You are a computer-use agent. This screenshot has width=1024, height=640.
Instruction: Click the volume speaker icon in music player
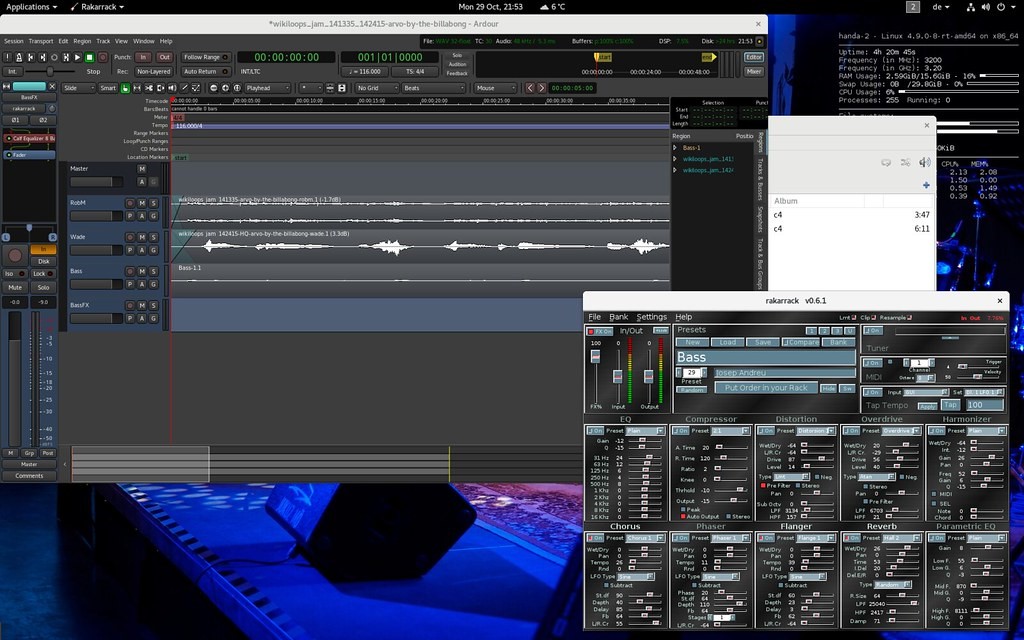pos(924,162)
